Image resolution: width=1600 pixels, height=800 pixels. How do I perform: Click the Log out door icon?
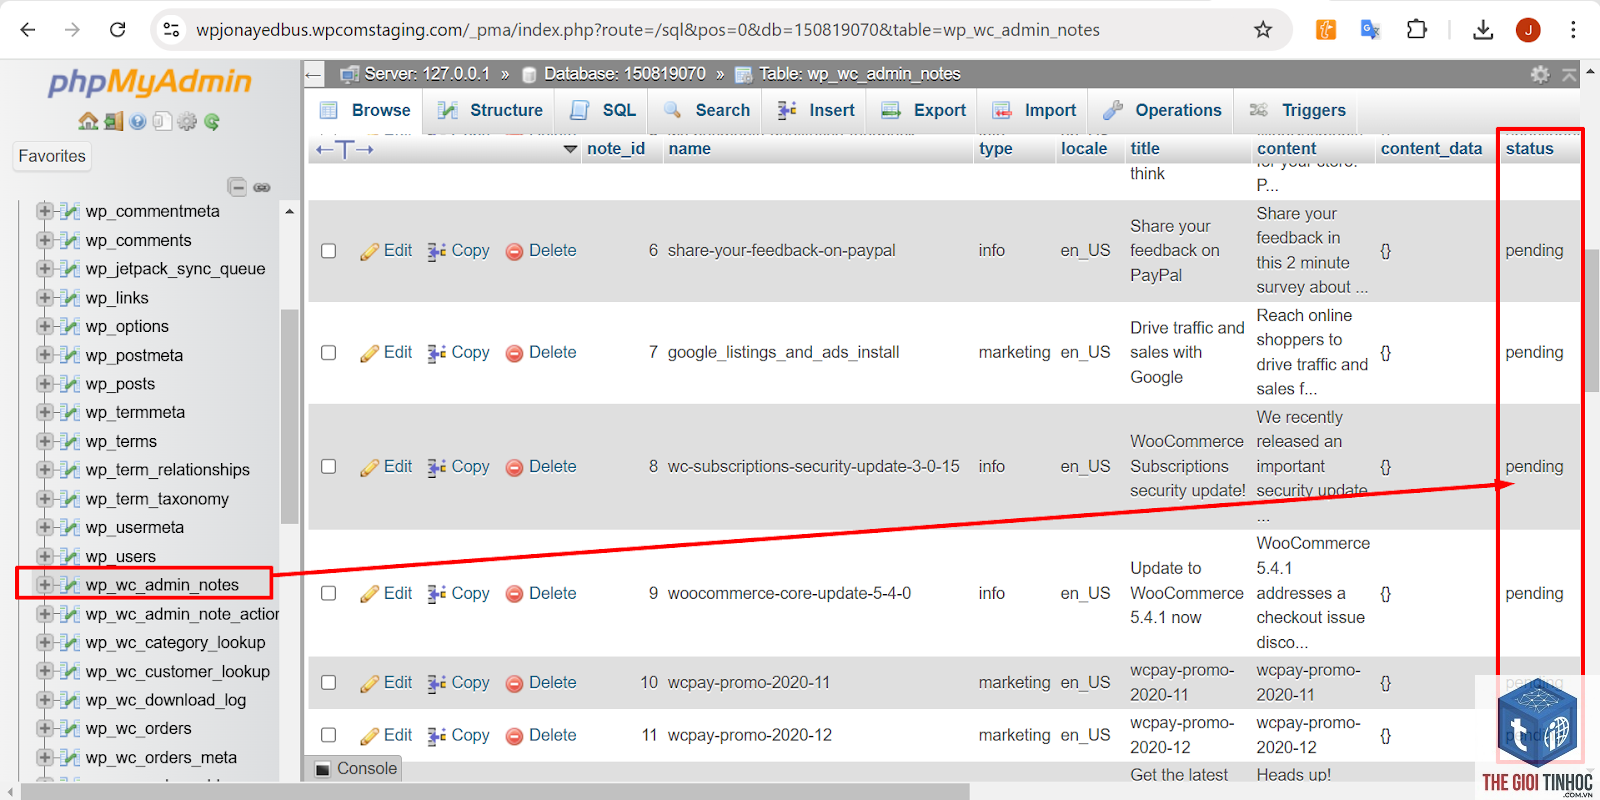[x=113, y=121]
